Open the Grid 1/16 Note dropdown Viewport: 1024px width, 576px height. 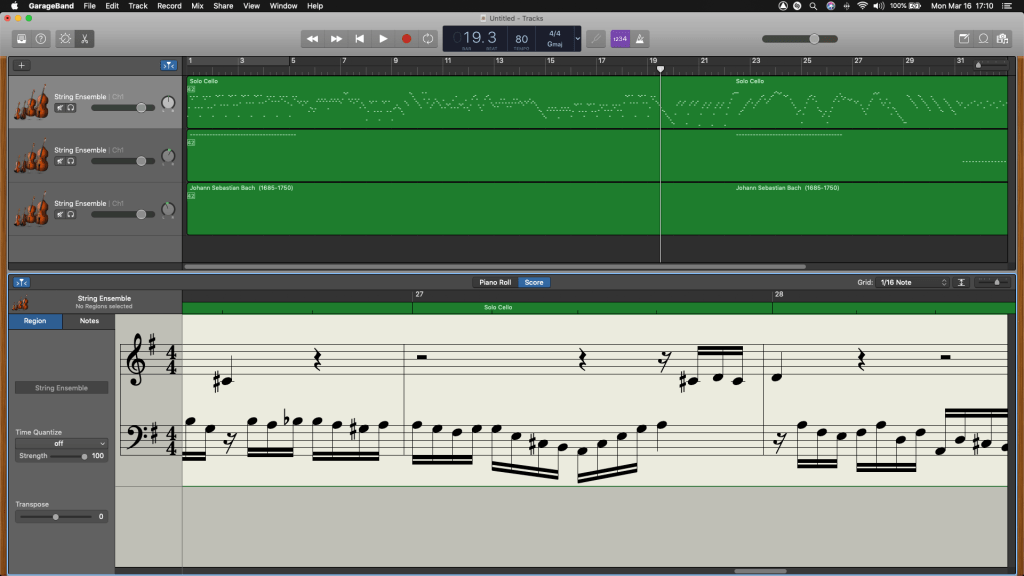pyautogui.click(x=912, y=283)
